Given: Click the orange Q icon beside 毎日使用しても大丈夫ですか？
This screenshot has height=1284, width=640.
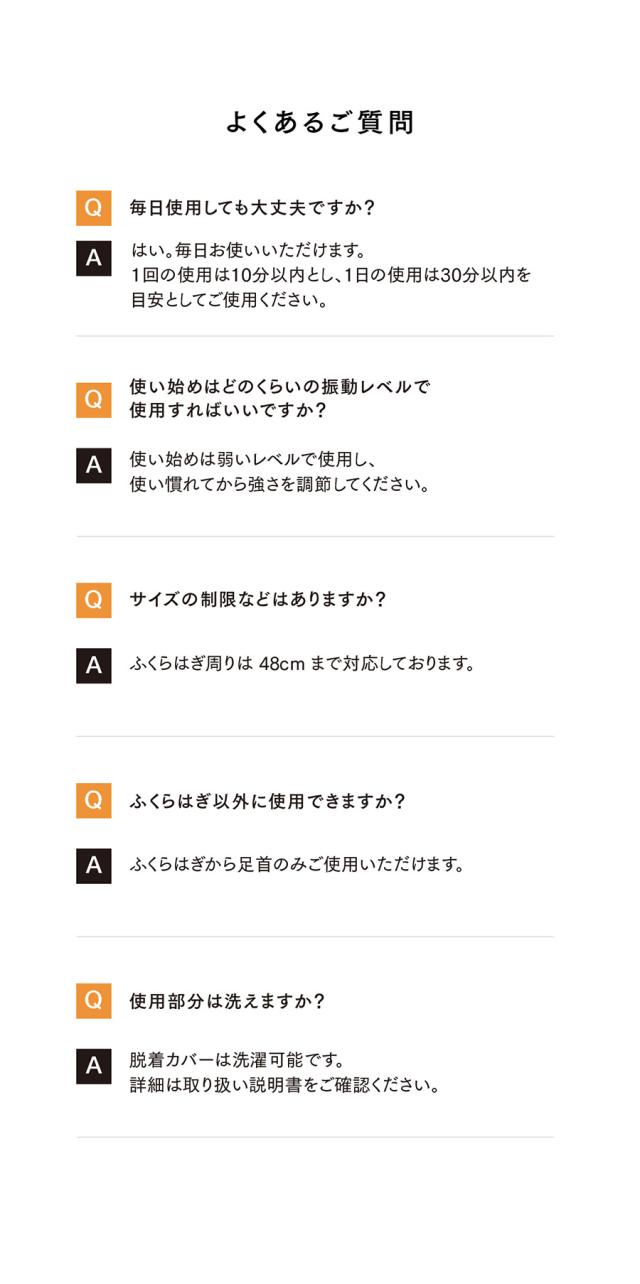Looking at the screenshot, I should point(93,208).
